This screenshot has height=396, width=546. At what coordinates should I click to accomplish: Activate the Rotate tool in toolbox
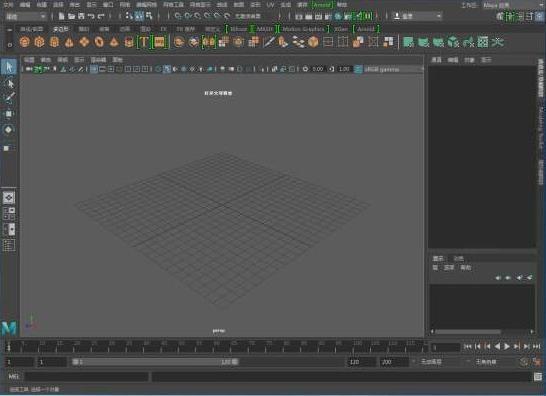[x=9, y=130]
